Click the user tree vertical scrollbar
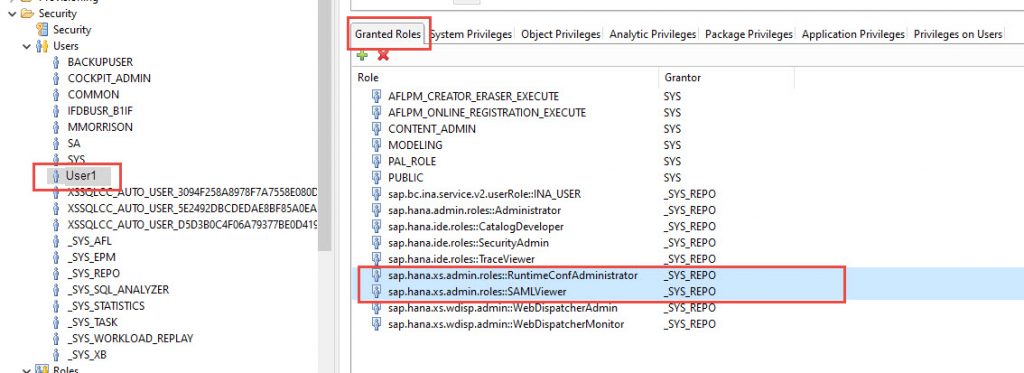Screen dimensions: 1024x373 (x=325, y=124)
